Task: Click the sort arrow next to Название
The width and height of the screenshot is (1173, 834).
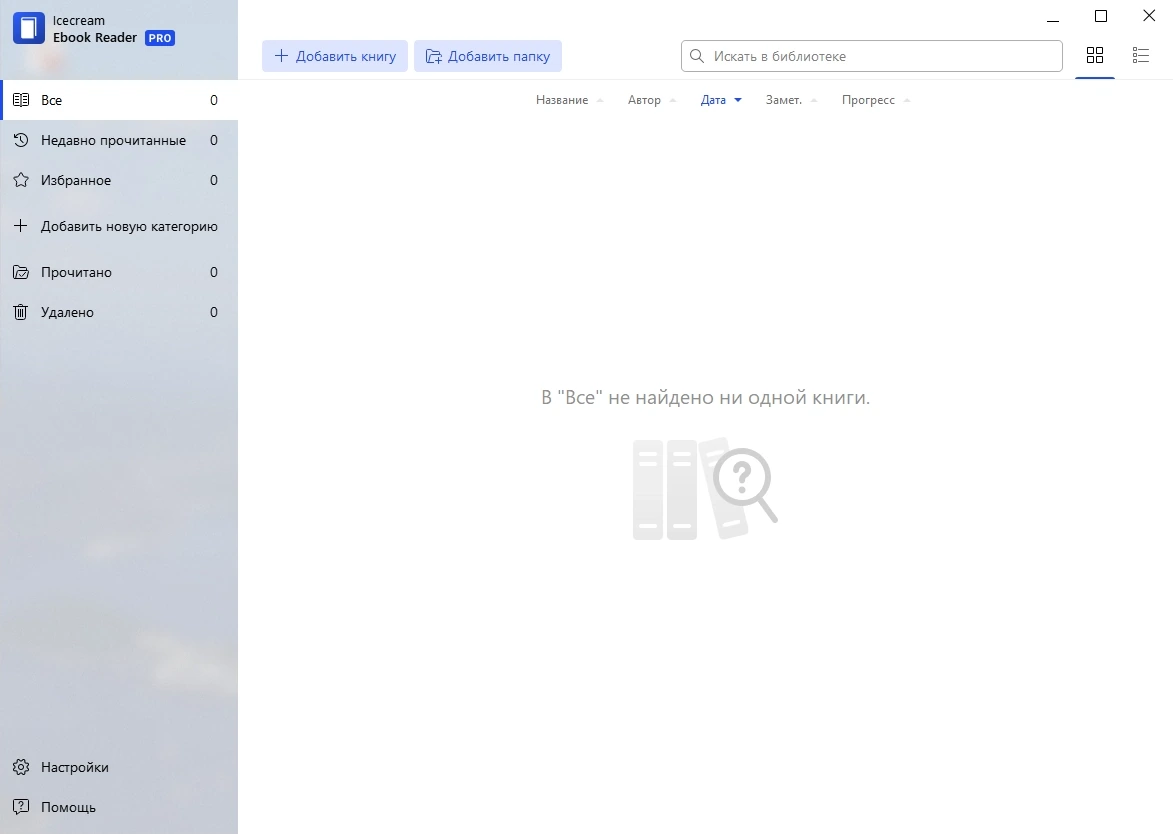Action: click(600, 100)
